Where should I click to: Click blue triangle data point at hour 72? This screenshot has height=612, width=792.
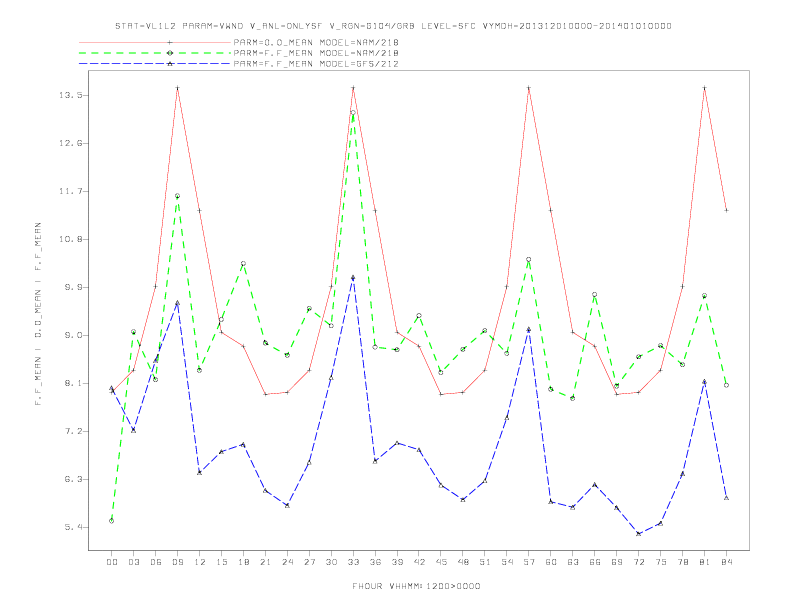click(638, 533)
